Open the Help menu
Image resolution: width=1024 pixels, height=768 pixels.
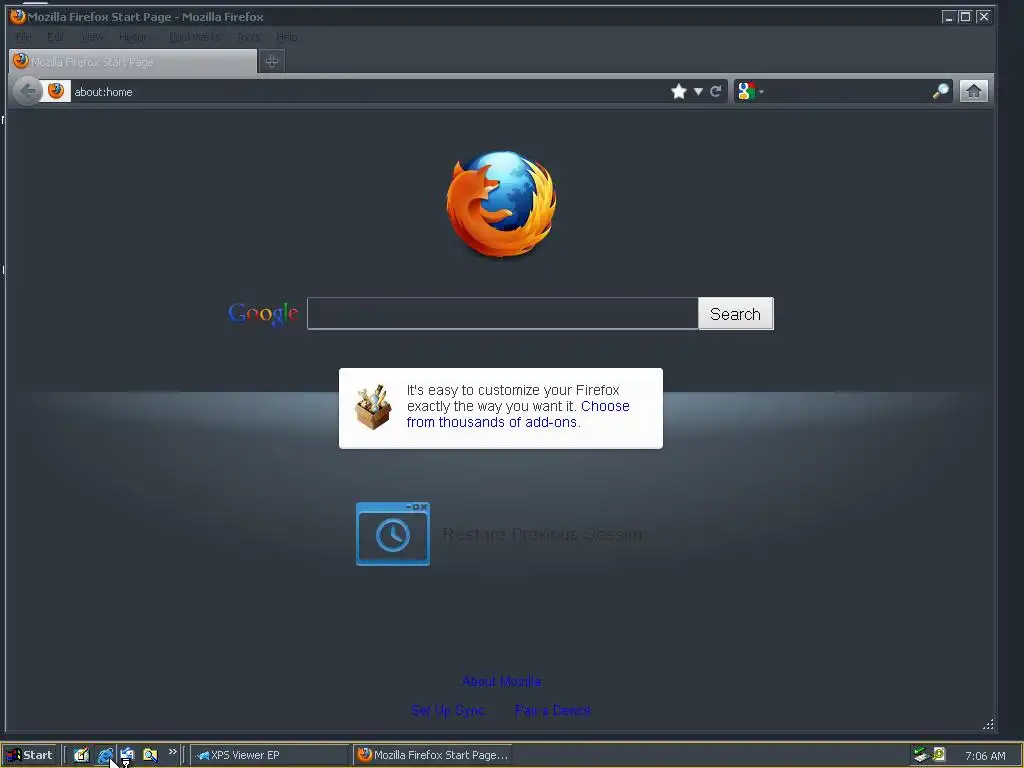point(287,37)
